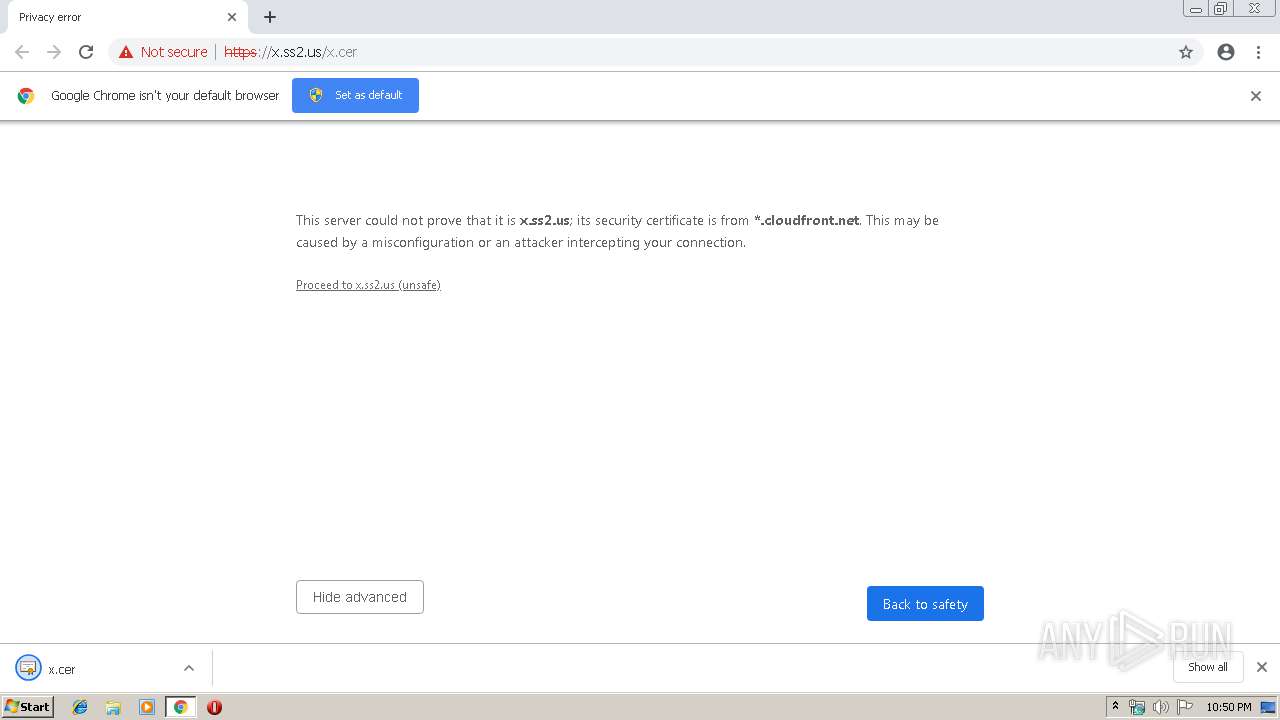Open media player icon in taskbar

click(x=147, y=707)
